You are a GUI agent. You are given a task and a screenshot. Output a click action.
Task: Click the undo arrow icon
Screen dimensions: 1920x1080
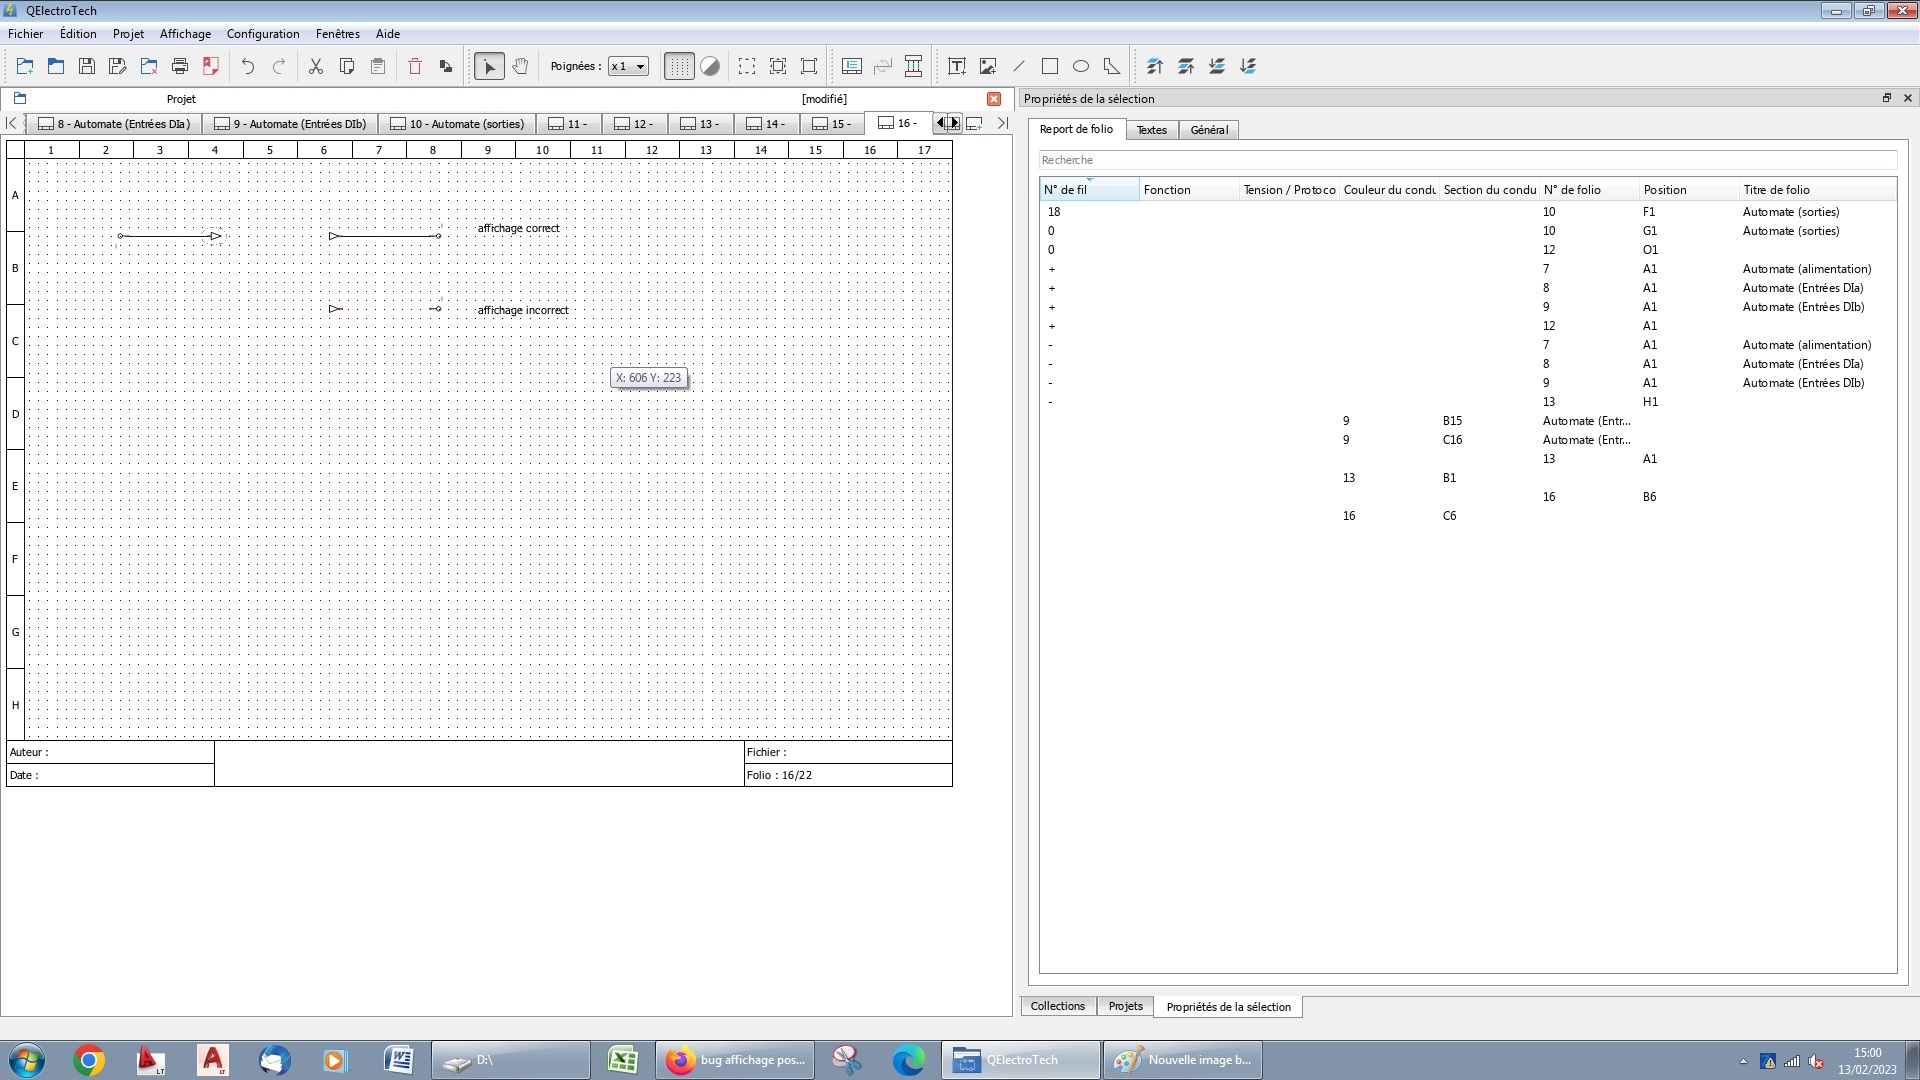pos(248,66)
